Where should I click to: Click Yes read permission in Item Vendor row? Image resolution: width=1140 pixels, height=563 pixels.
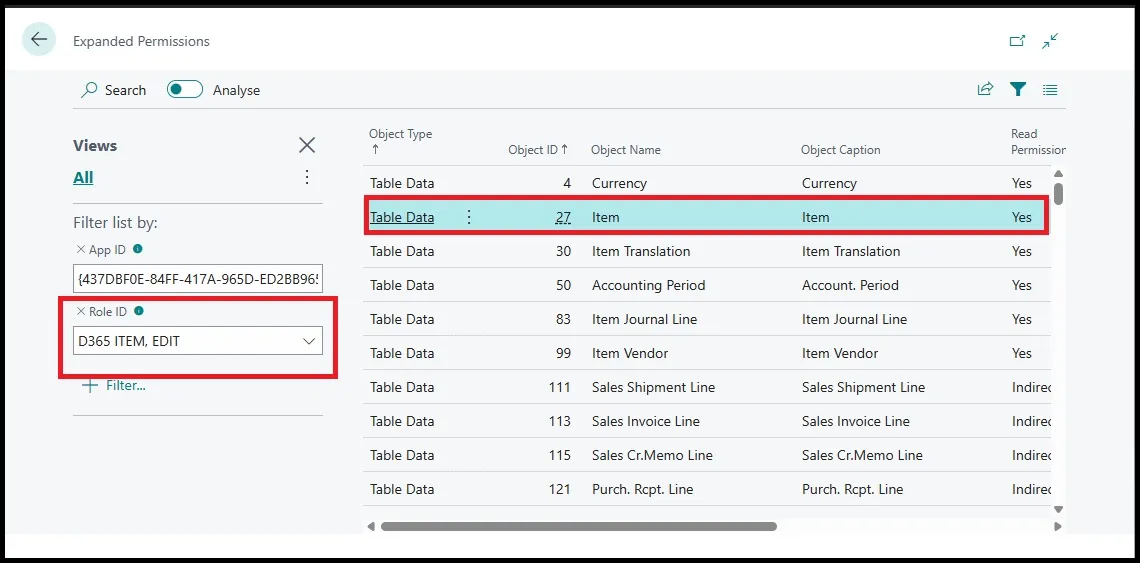pos(1021,354)
